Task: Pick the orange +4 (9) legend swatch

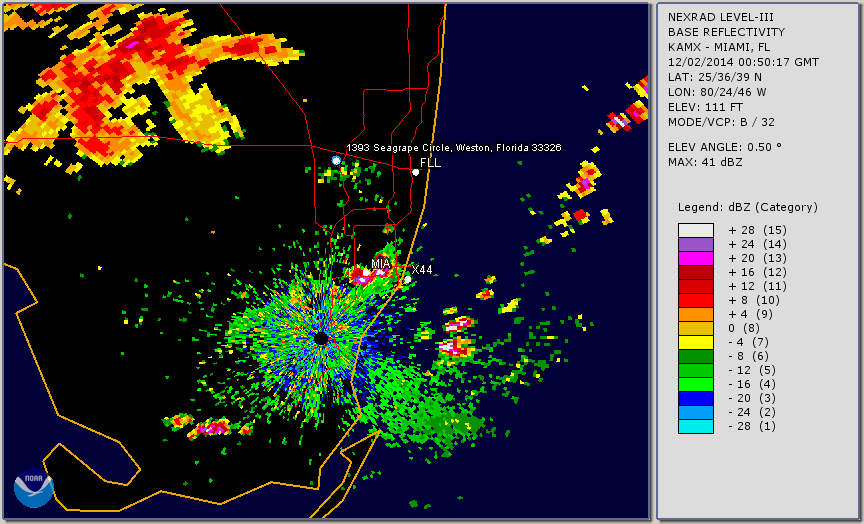Action: [696, 315]
